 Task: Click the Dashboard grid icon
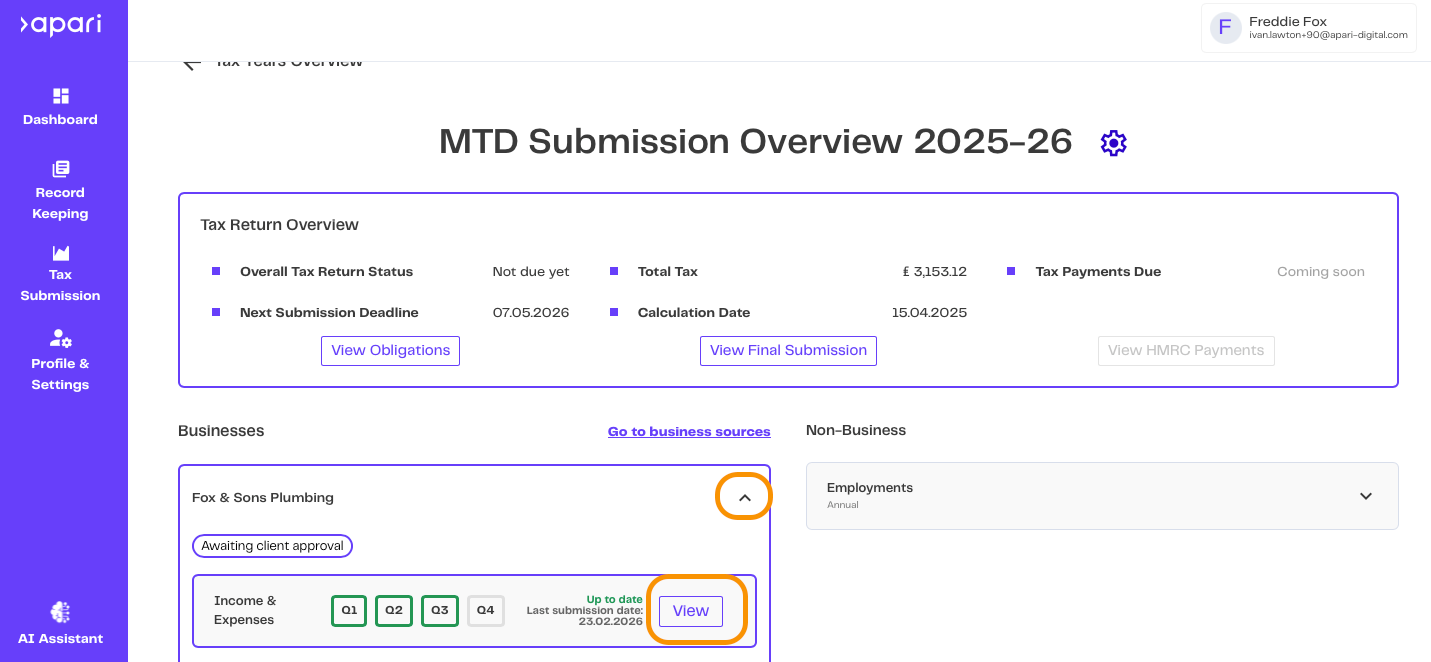[x=61, y=96]
